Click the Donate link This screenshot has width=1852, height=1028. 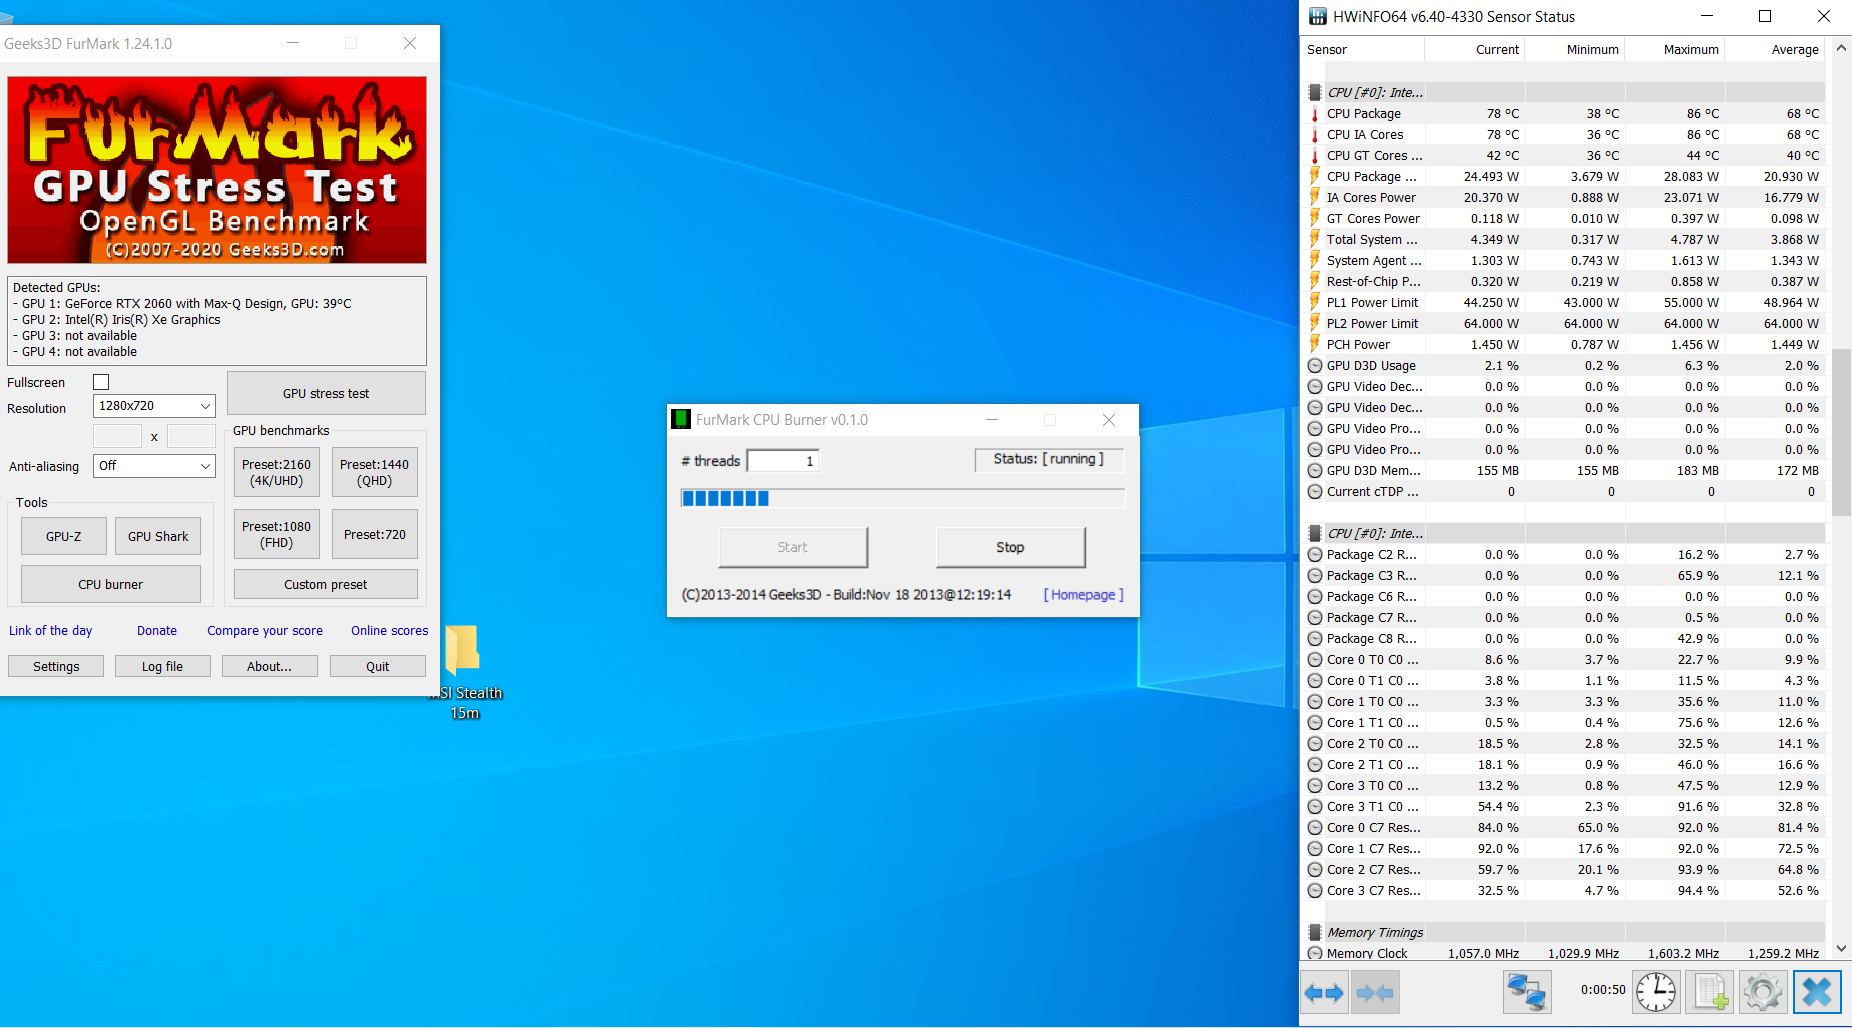pyautogui.click(x=157, y=631)
